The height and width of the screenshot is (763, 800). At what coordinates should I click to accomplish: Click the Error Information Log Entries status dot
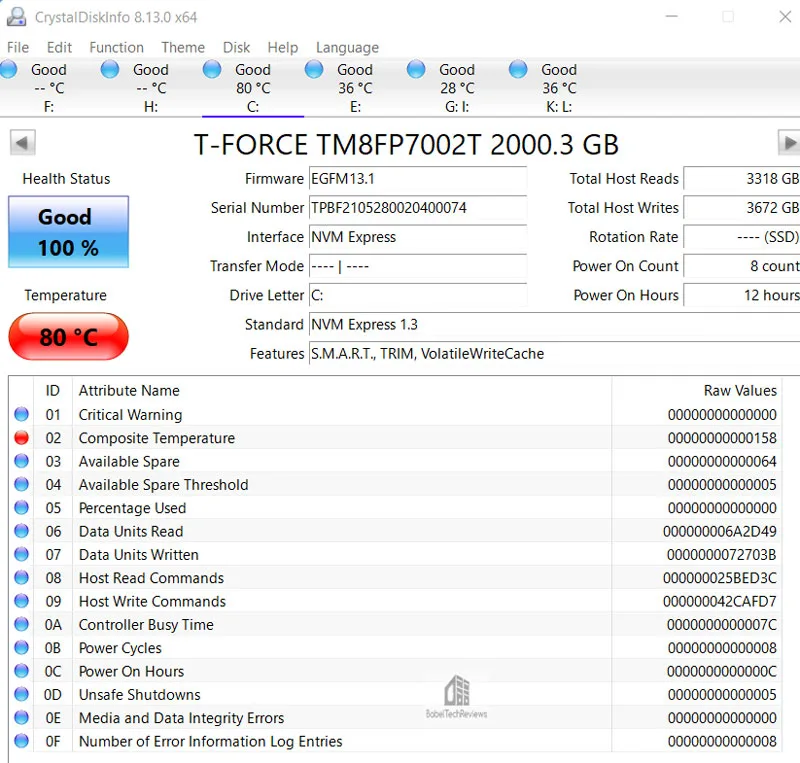(21, 741)
